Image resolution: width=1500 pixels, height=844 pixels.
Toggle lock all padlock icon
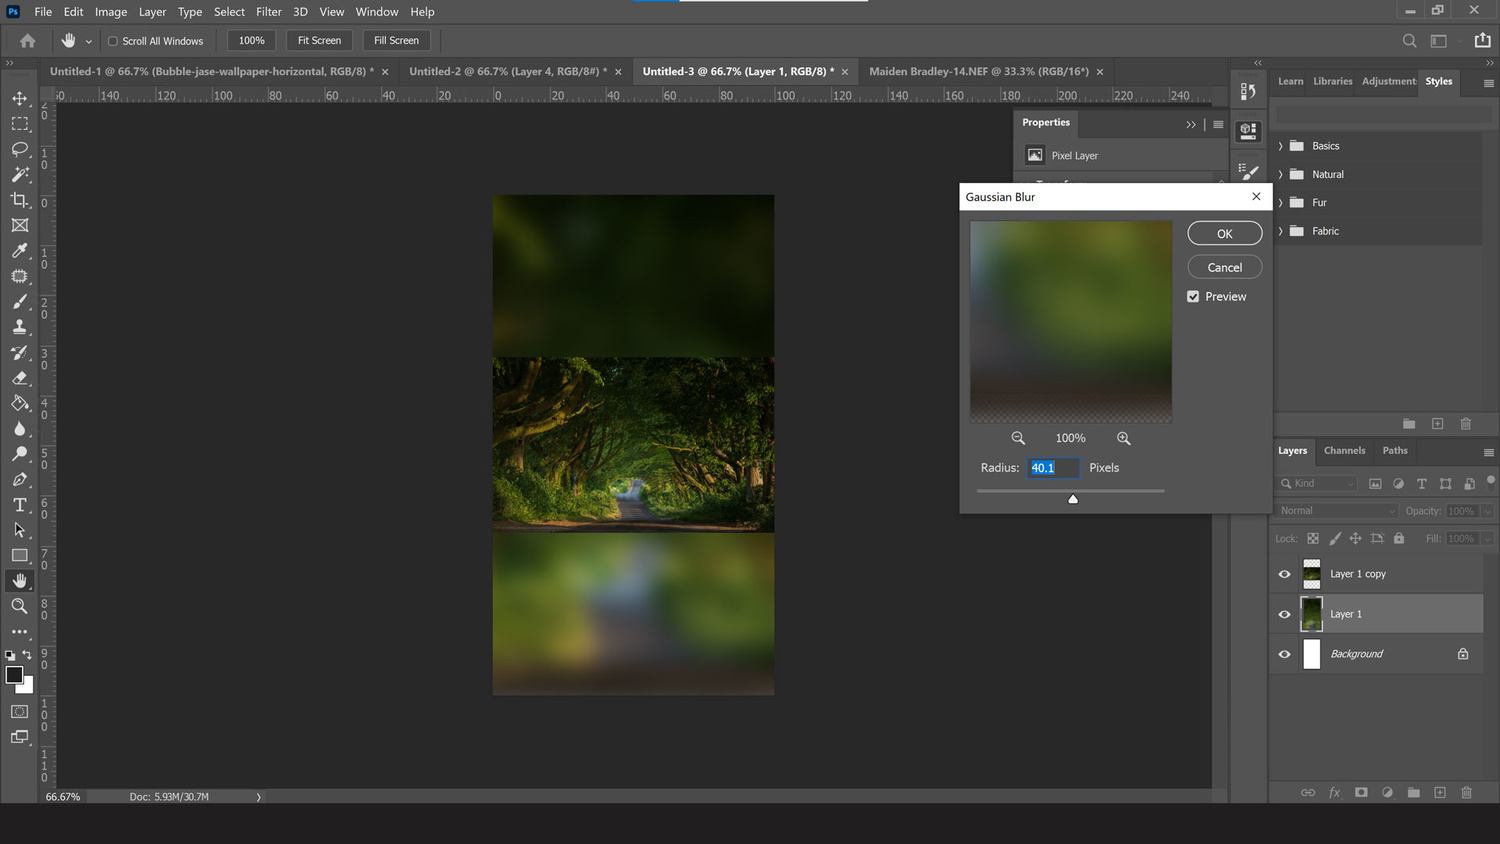click(1399, 538)
